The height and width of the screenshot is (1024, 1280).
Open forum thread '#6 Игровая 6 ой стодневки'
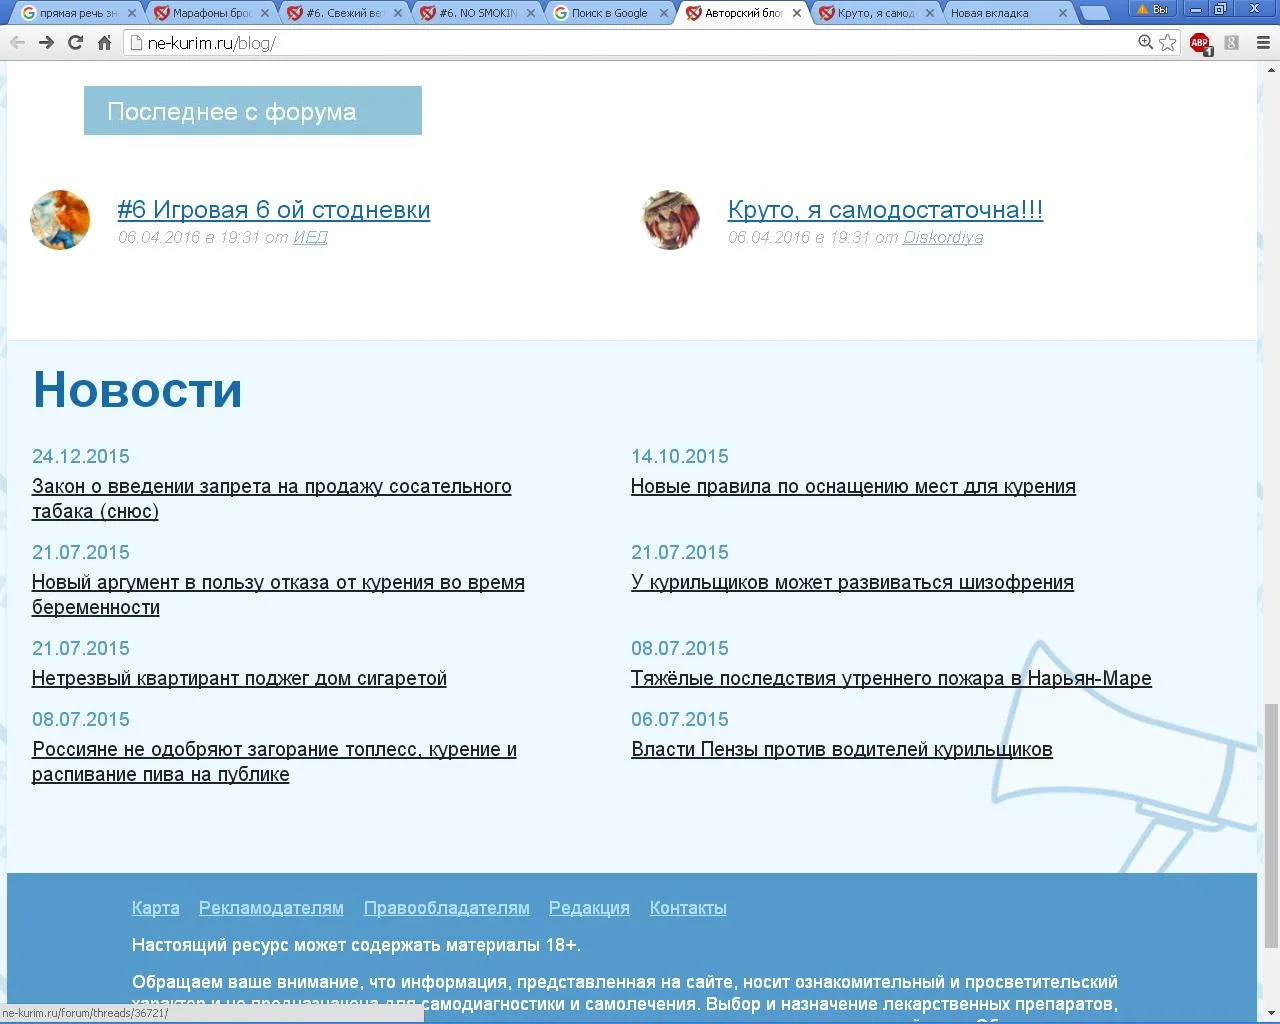(x=274, y=210)
